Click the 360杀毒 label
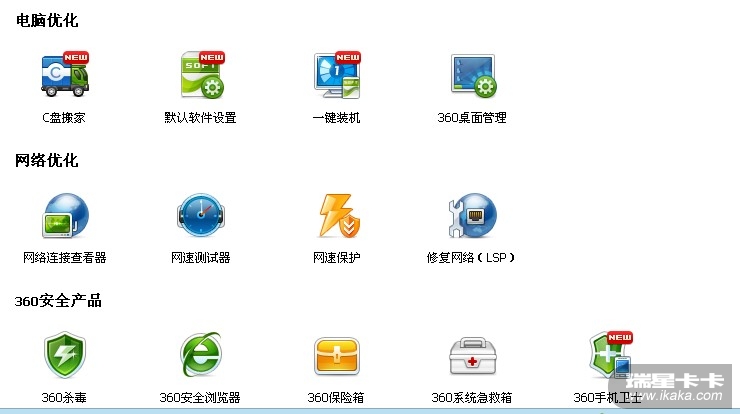 (64, 397)
